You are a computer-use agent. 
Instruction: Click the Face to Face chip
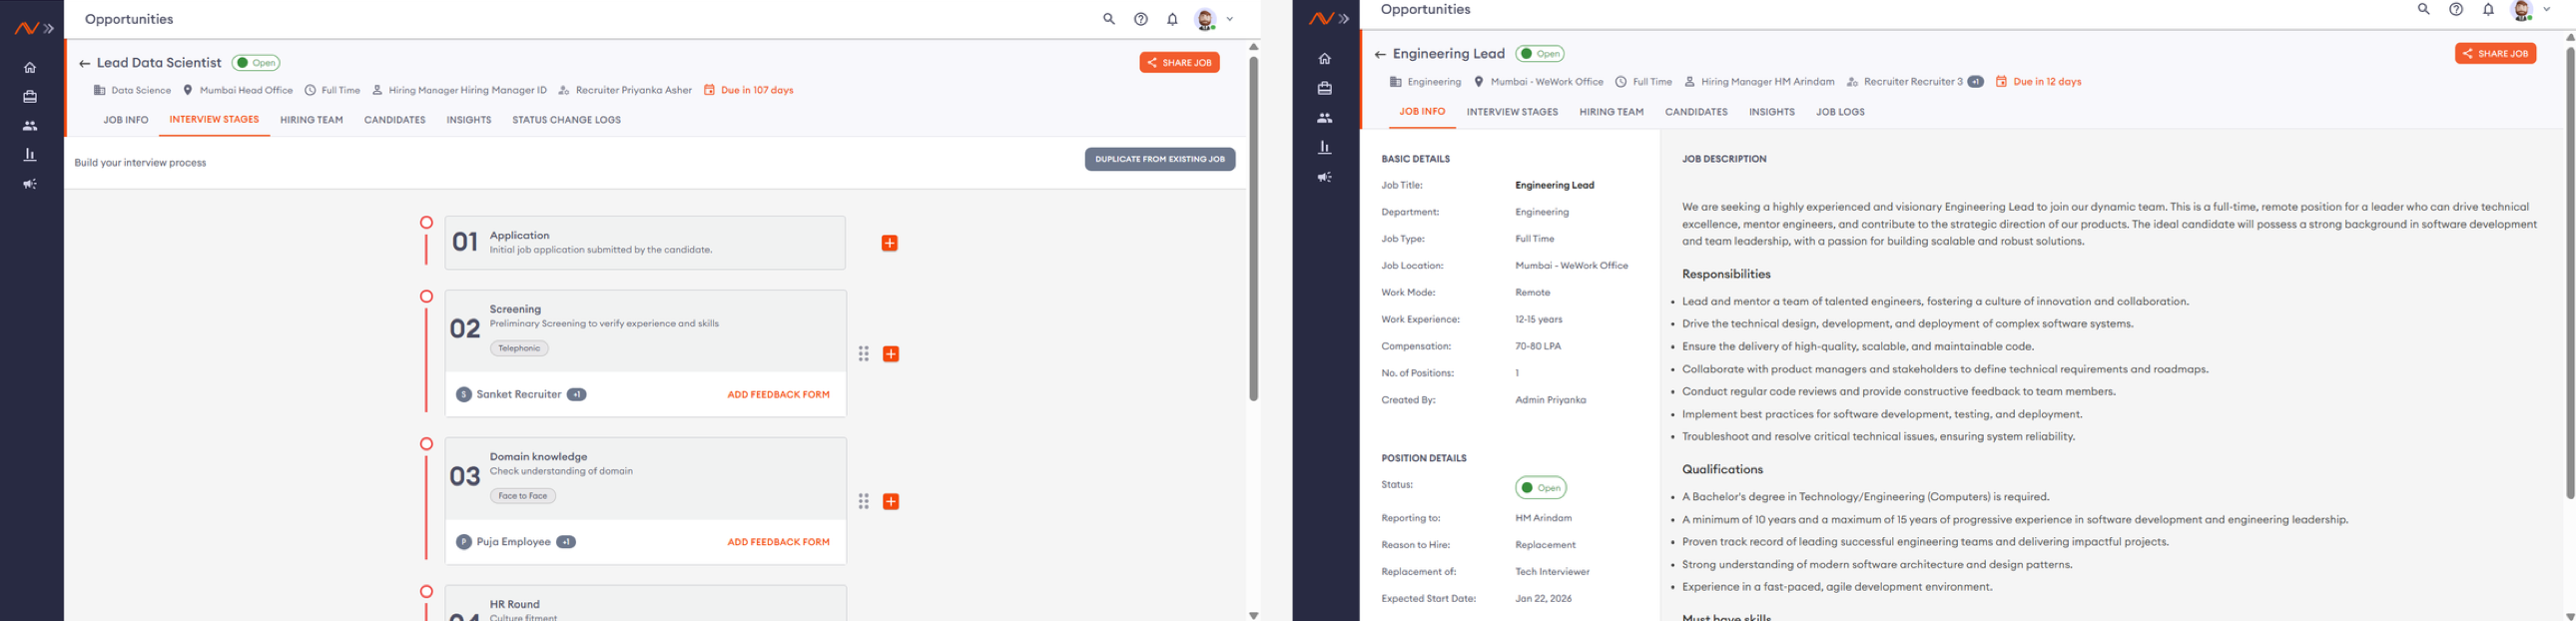(523, 496)
